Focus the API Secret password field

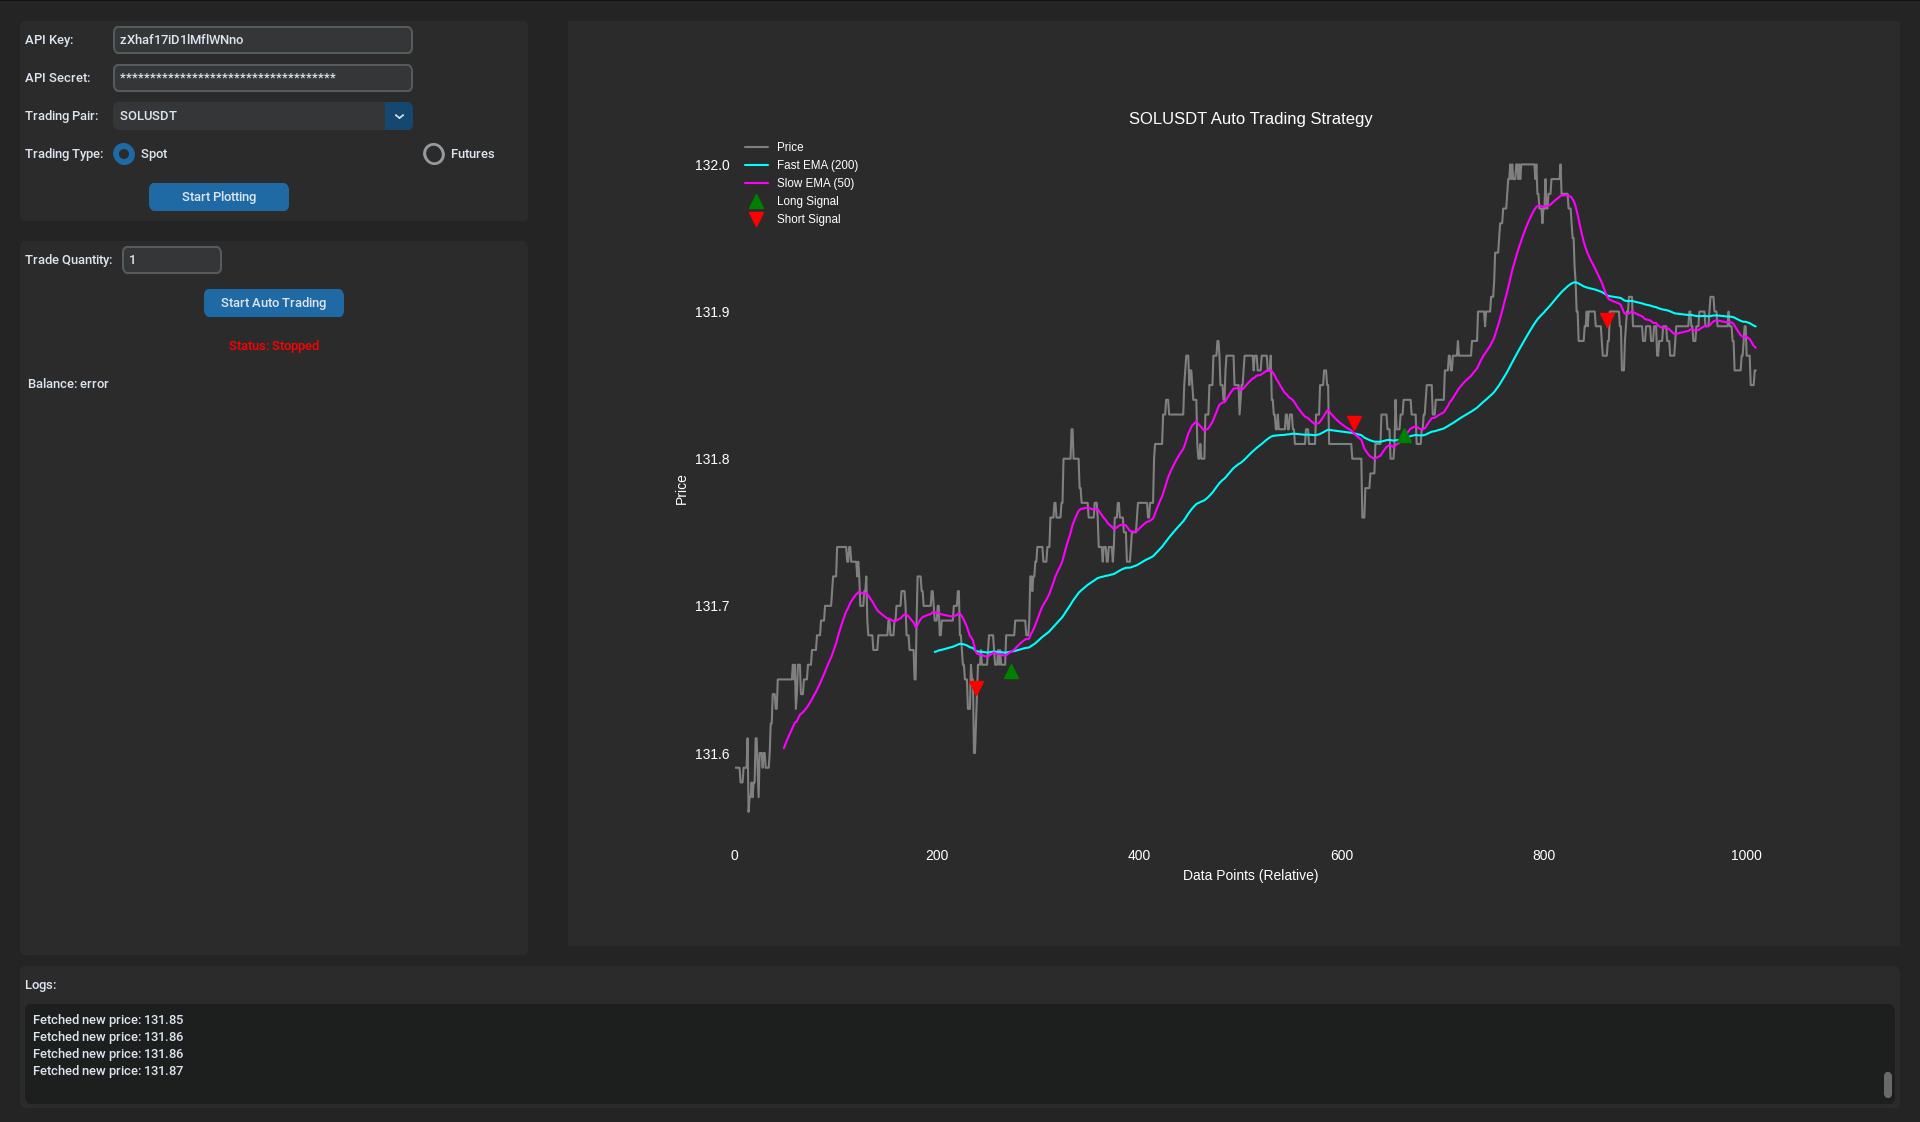[262, 78]
